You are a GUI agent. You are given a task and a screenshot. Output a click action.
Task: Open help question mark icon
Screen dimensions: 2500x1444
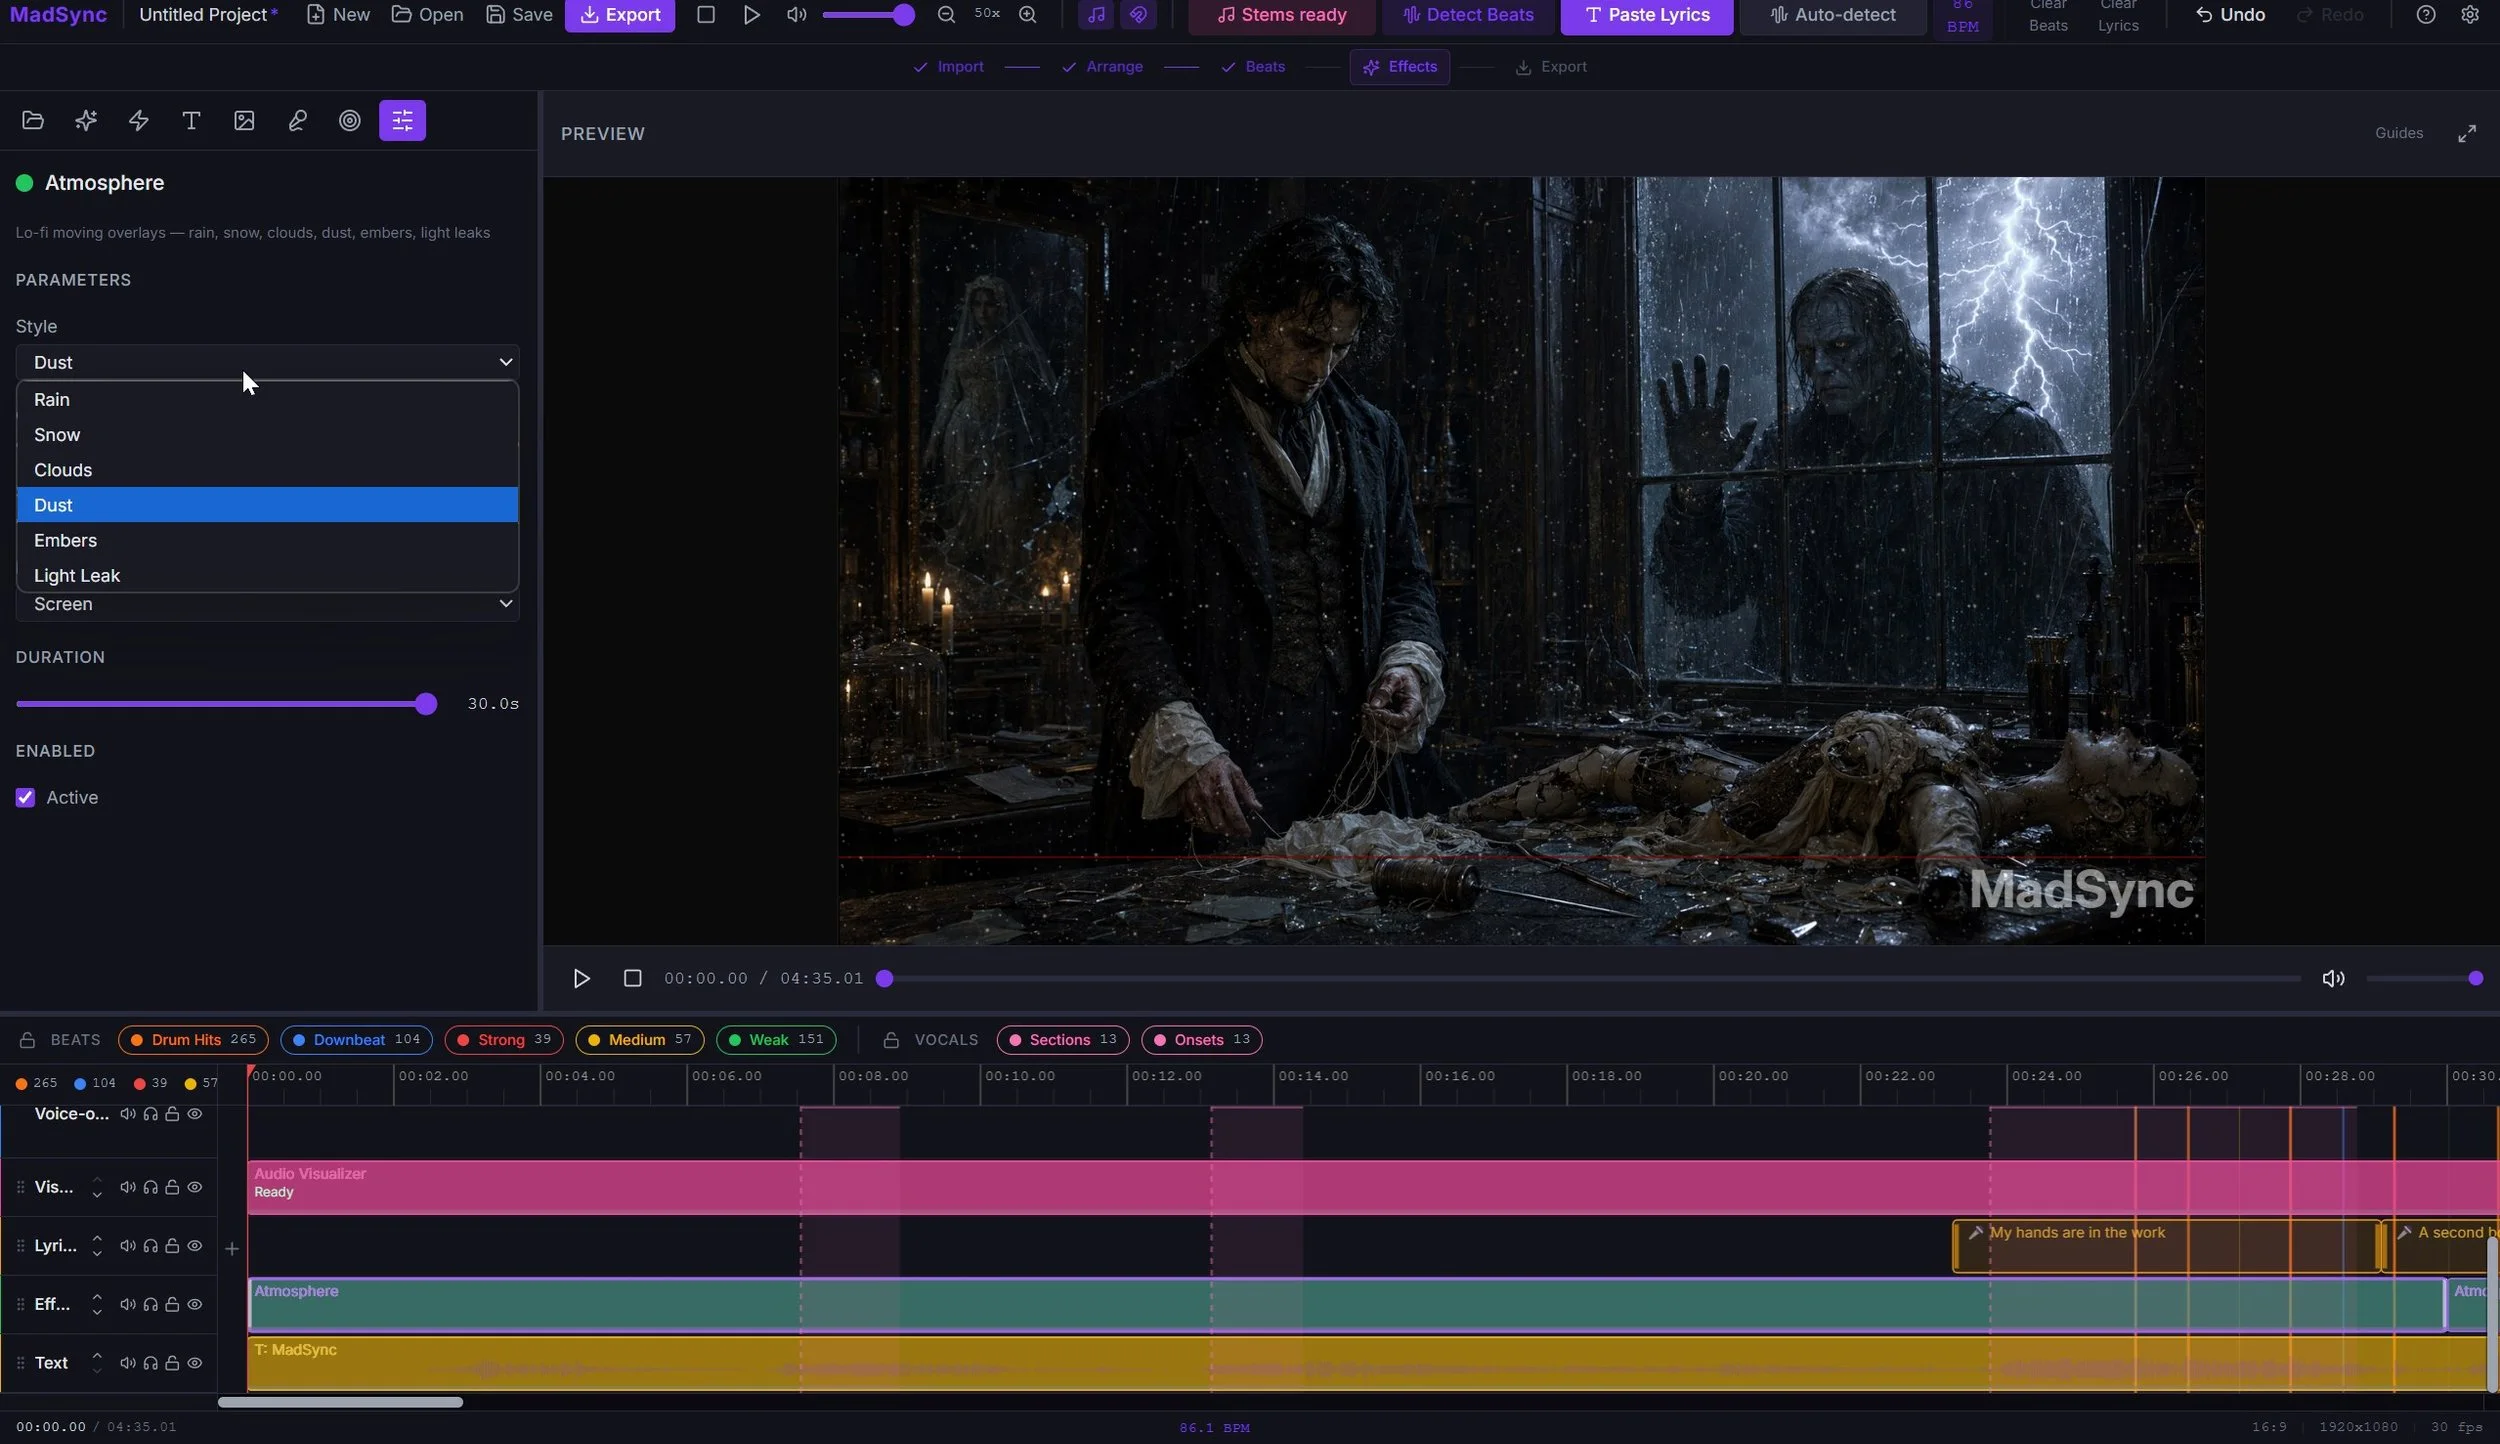(x=2426, y=15)
